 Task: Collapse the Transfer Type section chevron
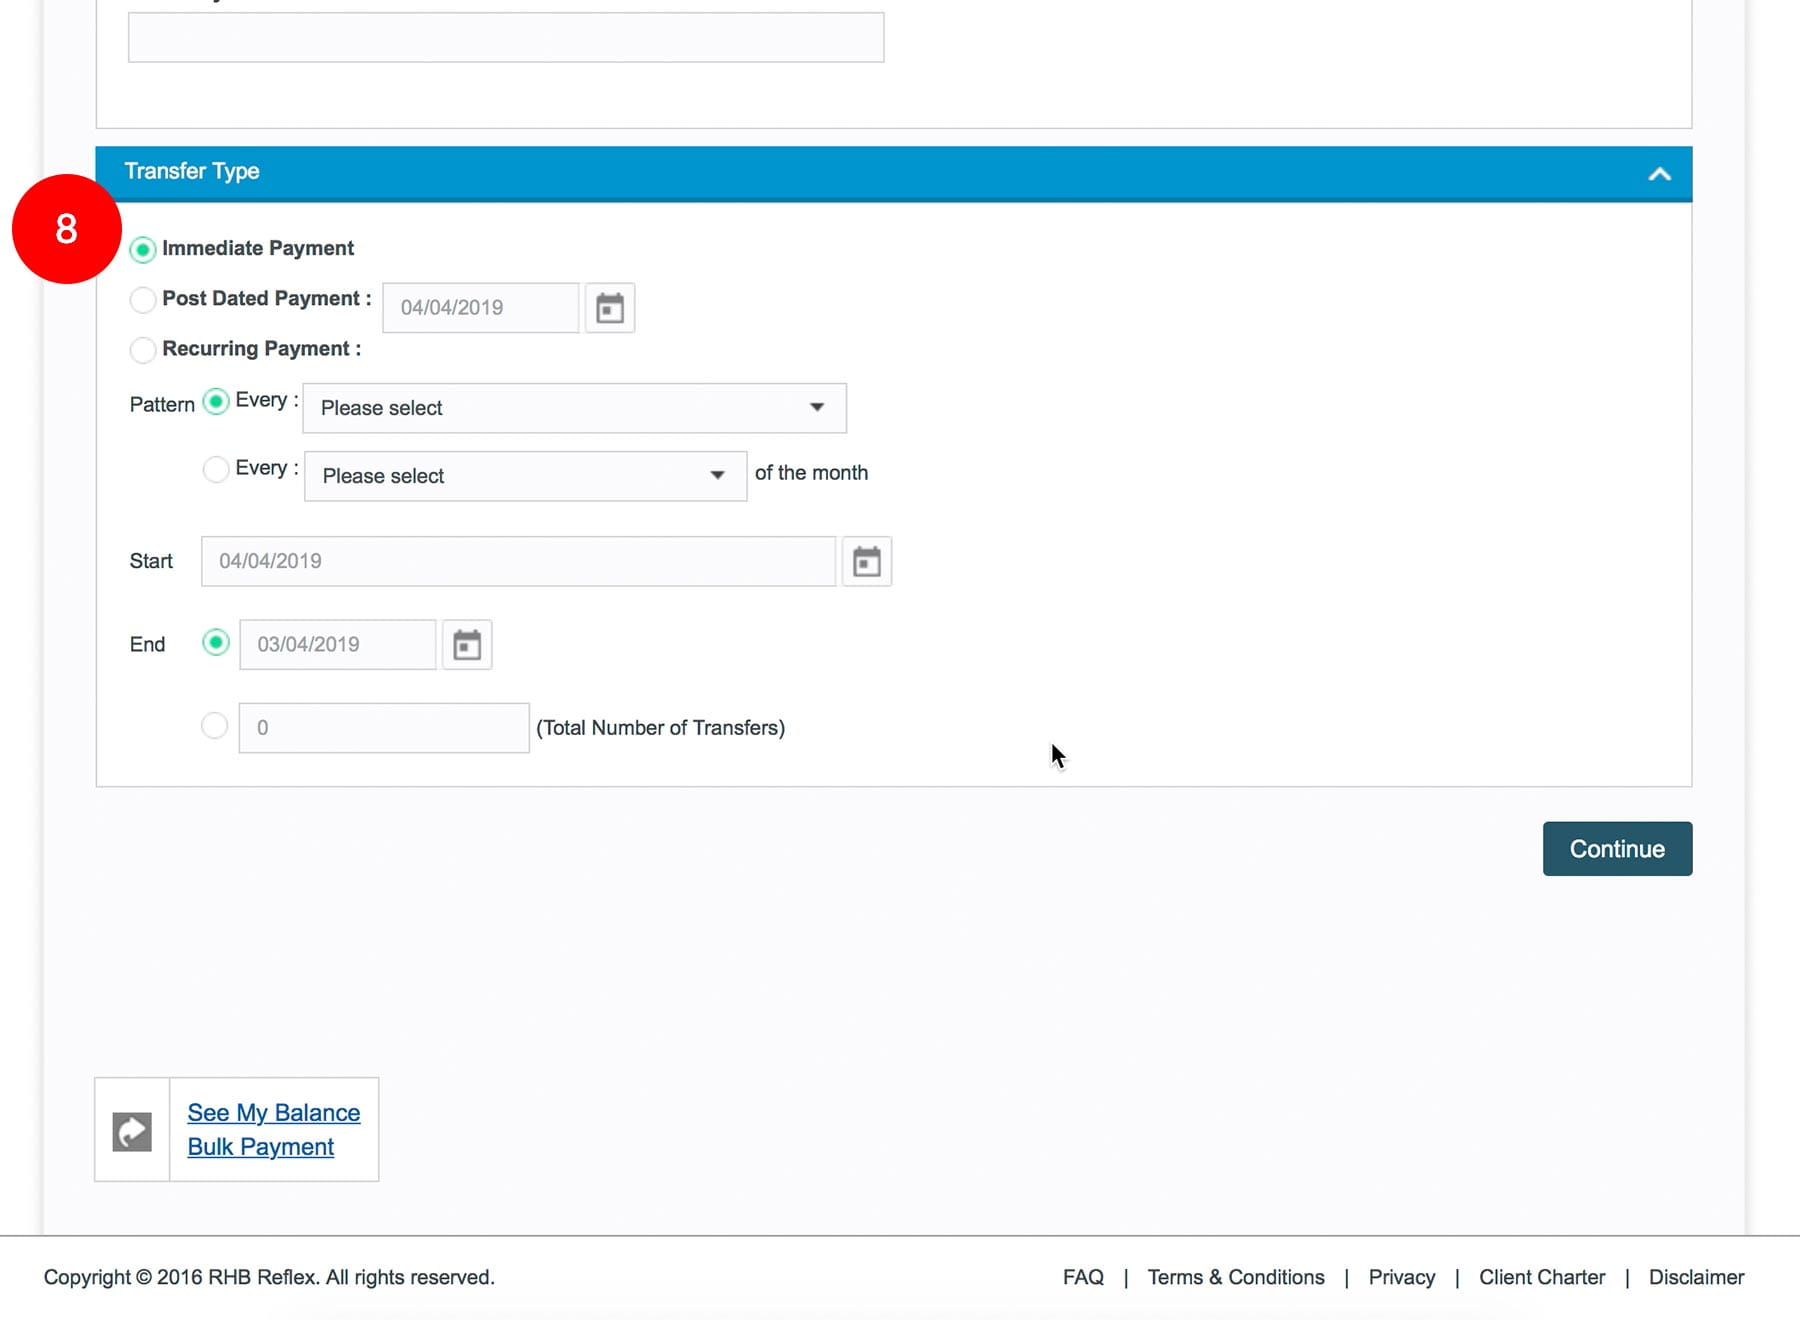1659,174
